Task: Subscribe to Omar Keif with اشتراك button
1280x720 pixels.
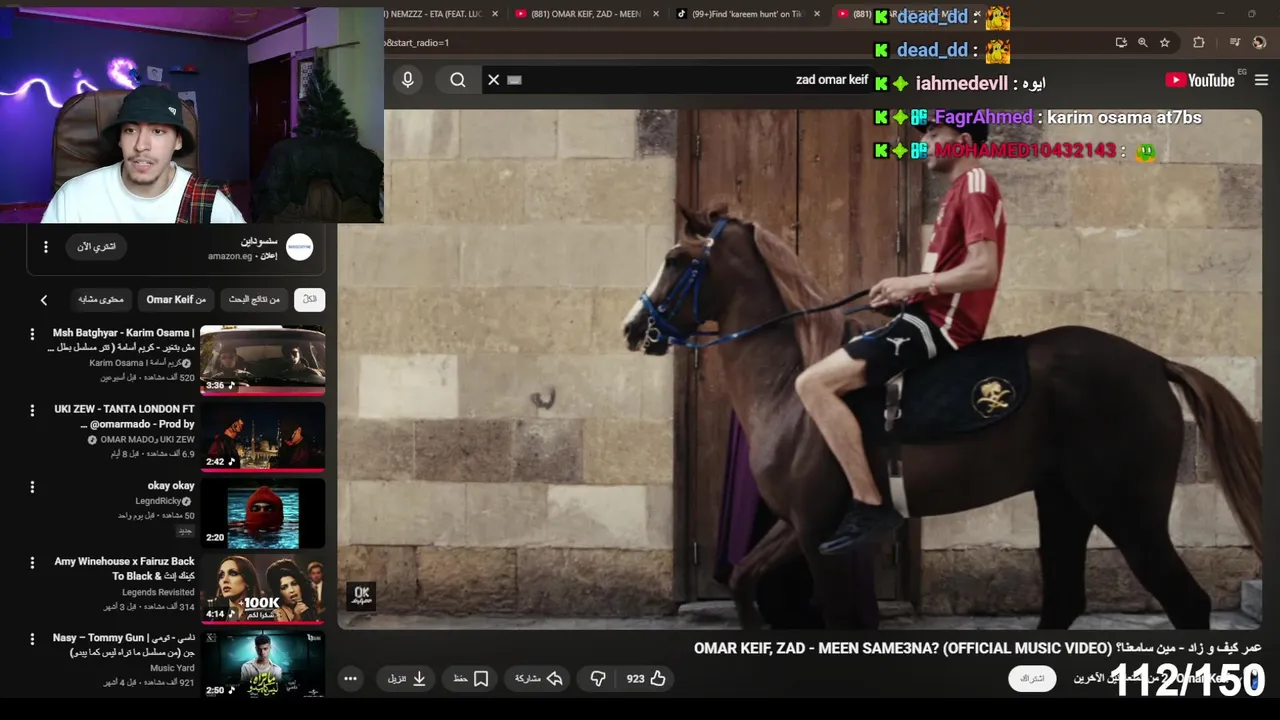Action: (x=1032, y=678)
